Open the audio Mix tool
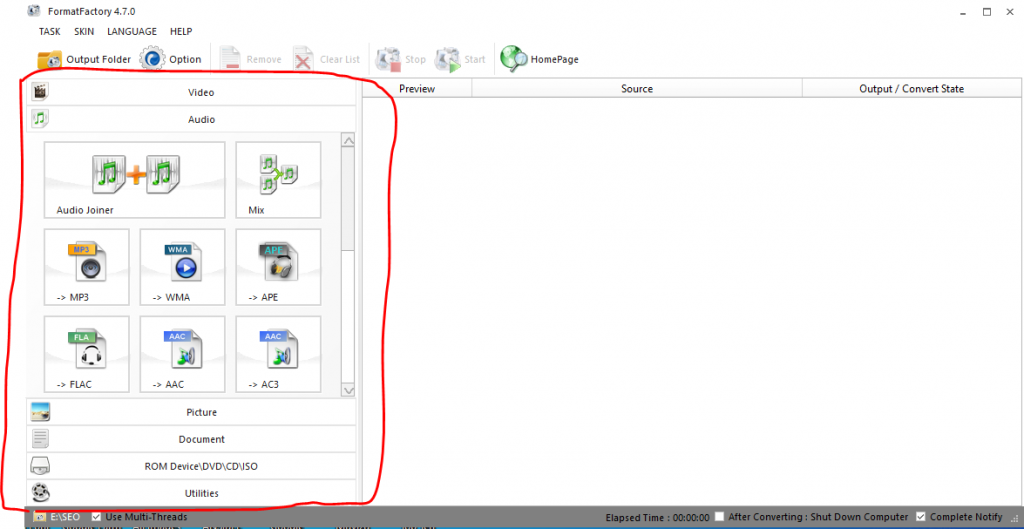Screen dimensions: 1024x529 (x=278, y=180)
